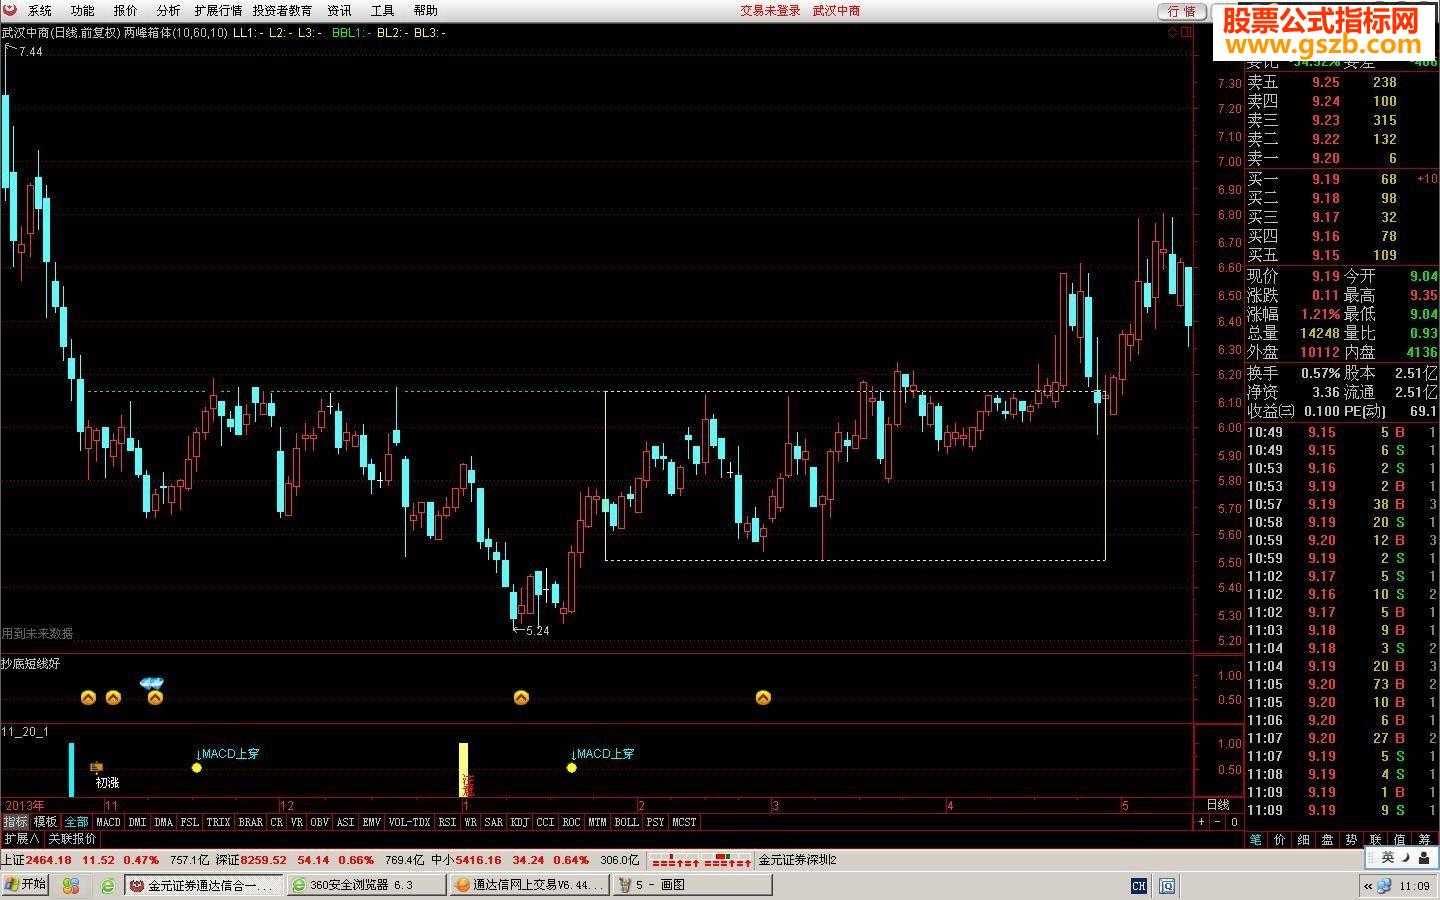Select the 笔 tab in quote panel

(1256, 840)
